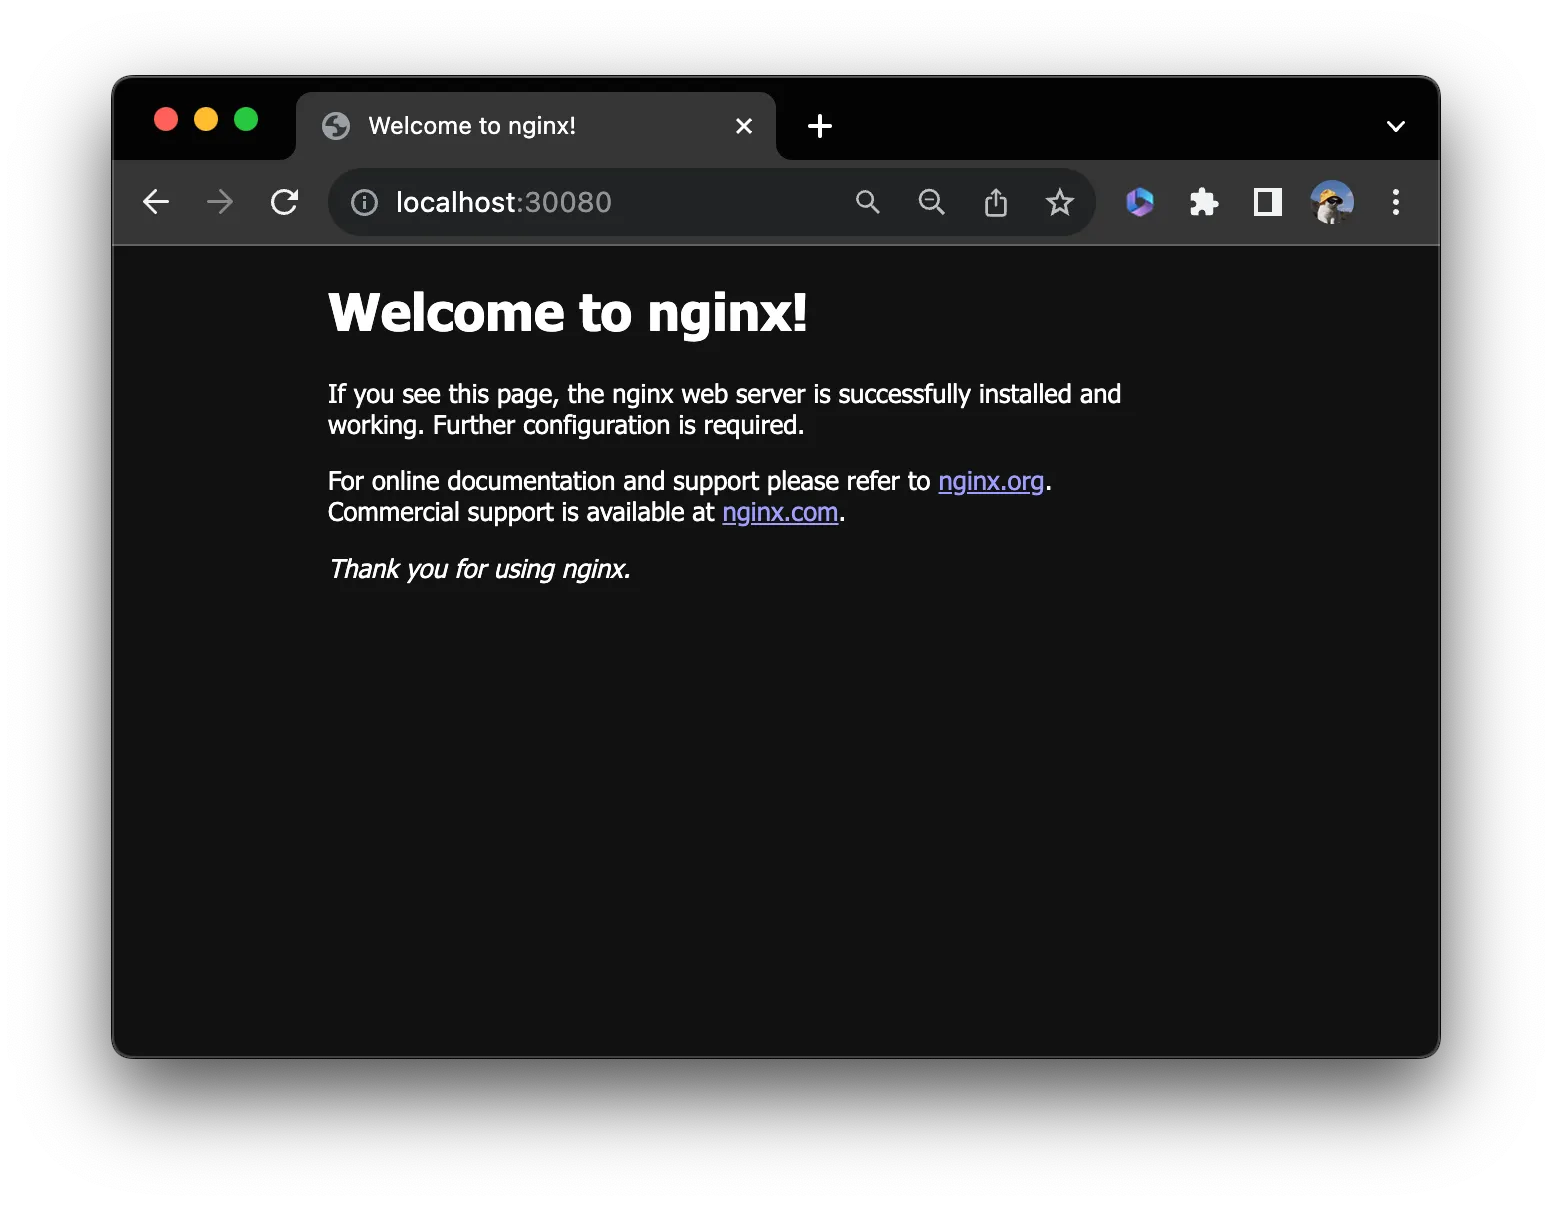
Task: Click the 'Welcome to nginx!' heading
Action: [567, 313]
